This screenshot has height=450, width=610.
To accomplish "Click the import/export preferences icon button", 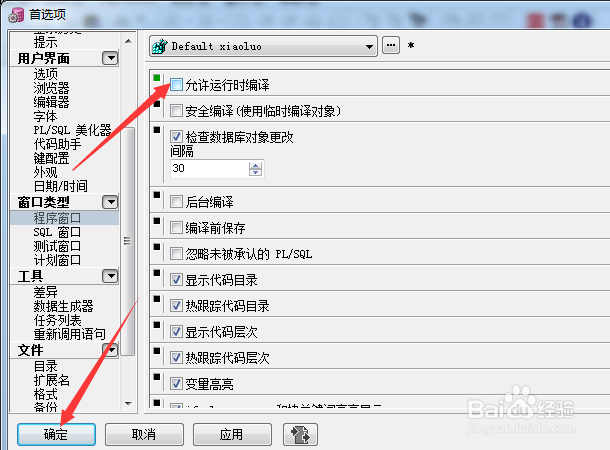I will point(300,434).
